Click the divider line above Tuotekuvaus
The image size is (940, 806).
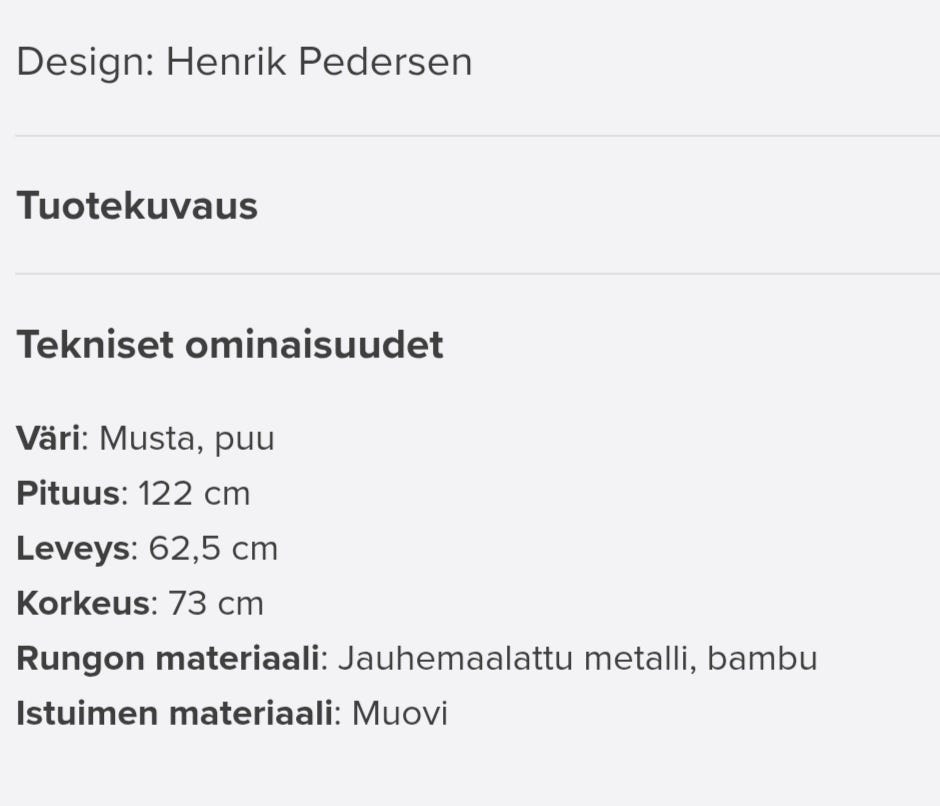(470, 136)
